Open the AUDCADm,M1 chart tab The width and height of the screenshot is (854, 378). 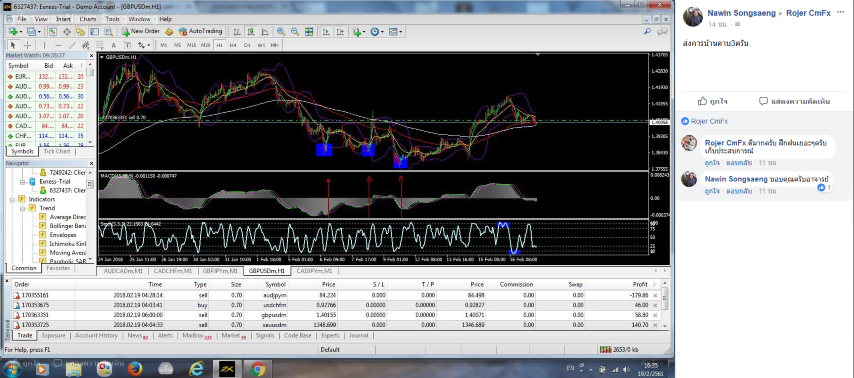point(123,271)
